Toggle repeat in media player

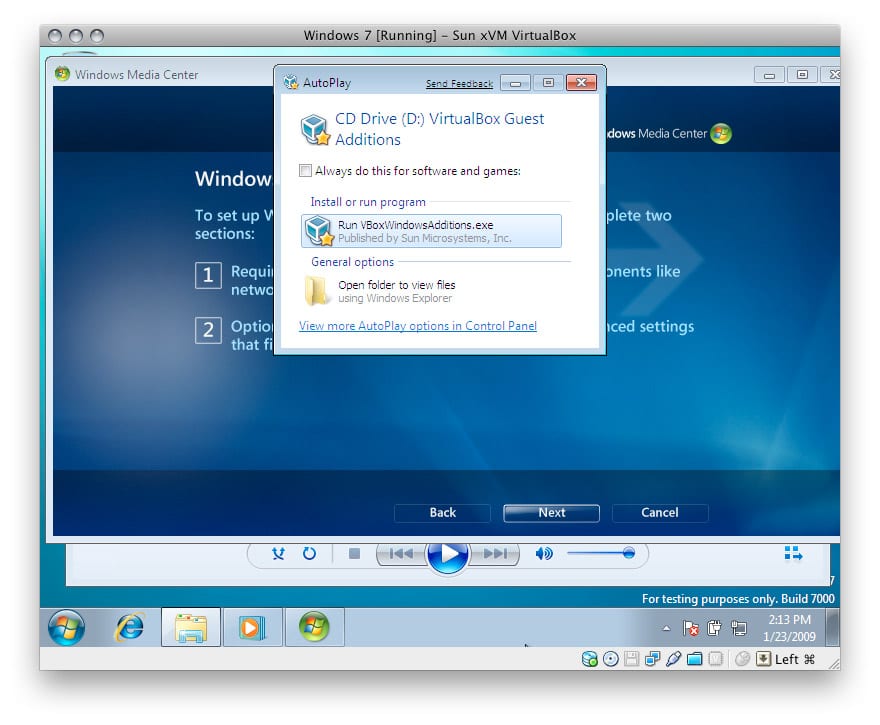pos(309,554)
